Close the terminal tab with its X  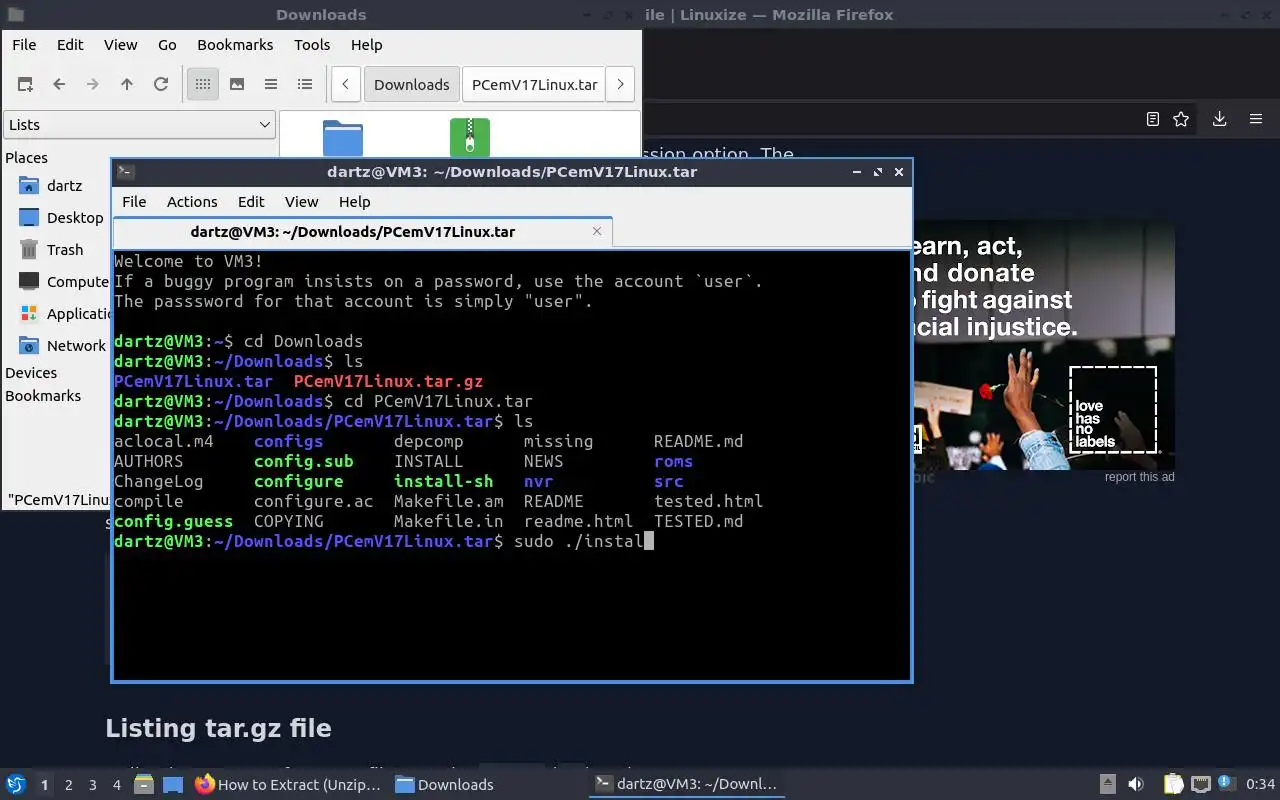[597, 231]
